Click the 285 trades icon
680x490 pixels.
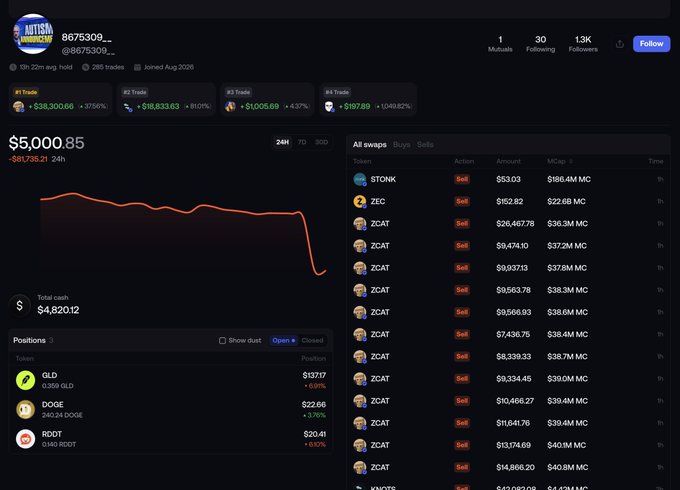pos(85,67)
